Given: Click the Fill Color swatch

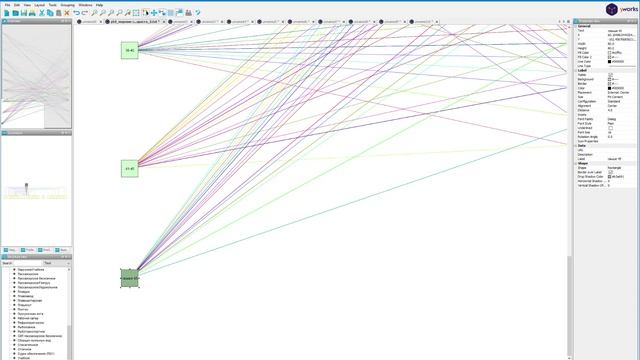Looking at the screenshot, I should coord(609,53).
